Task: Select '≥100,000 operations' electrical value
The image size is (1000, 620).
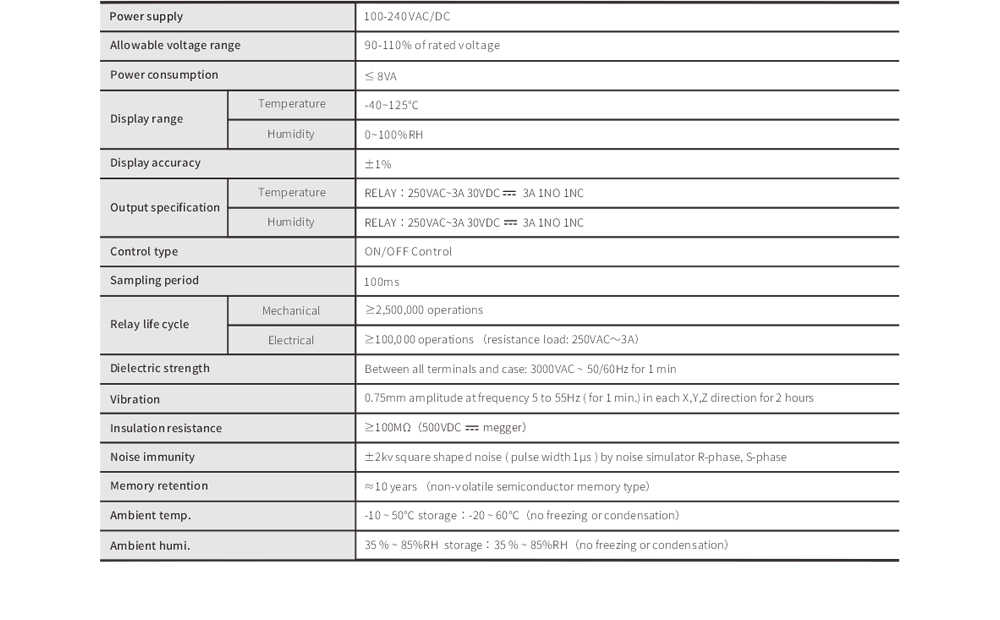Action: 501,339
